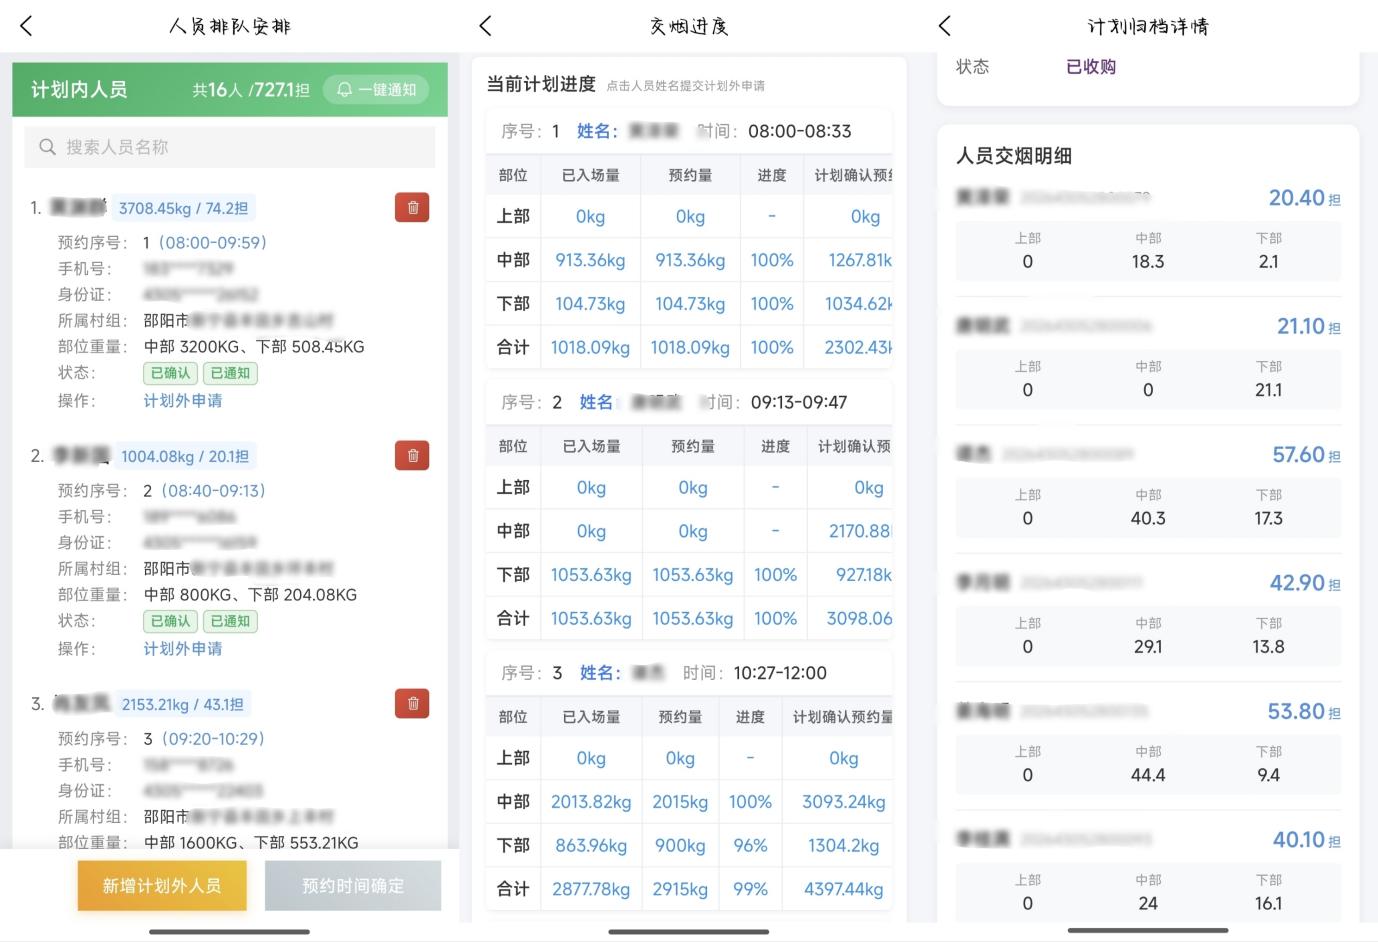Tap back arrow on 交烟进度 screen
1378x942 pixels.
(x=486, y=26)
